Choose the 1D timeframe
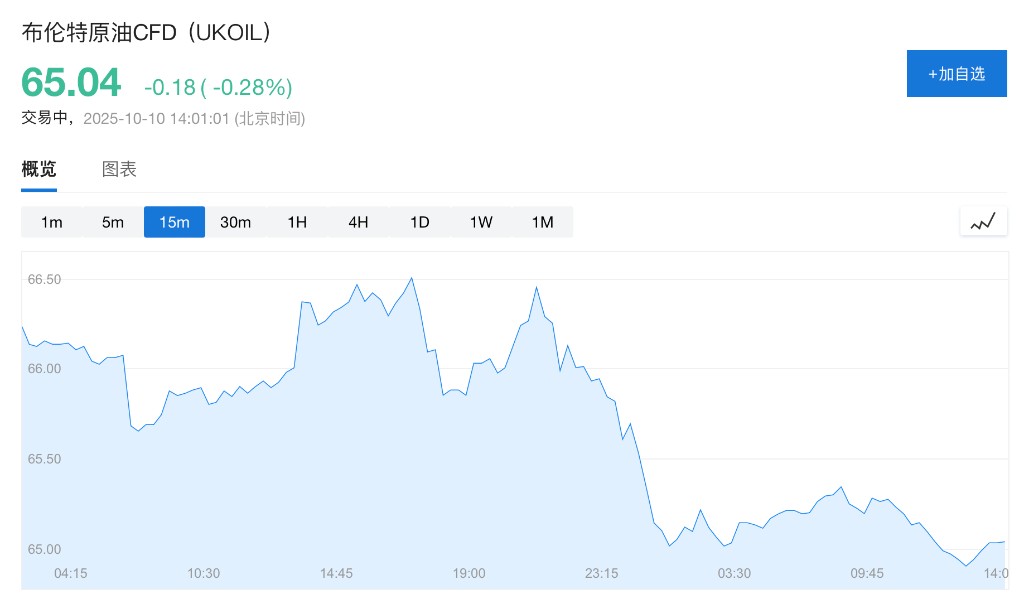The height and width of the screenshot is (603, 1024). pyautogui.click(x=419, y=222)
